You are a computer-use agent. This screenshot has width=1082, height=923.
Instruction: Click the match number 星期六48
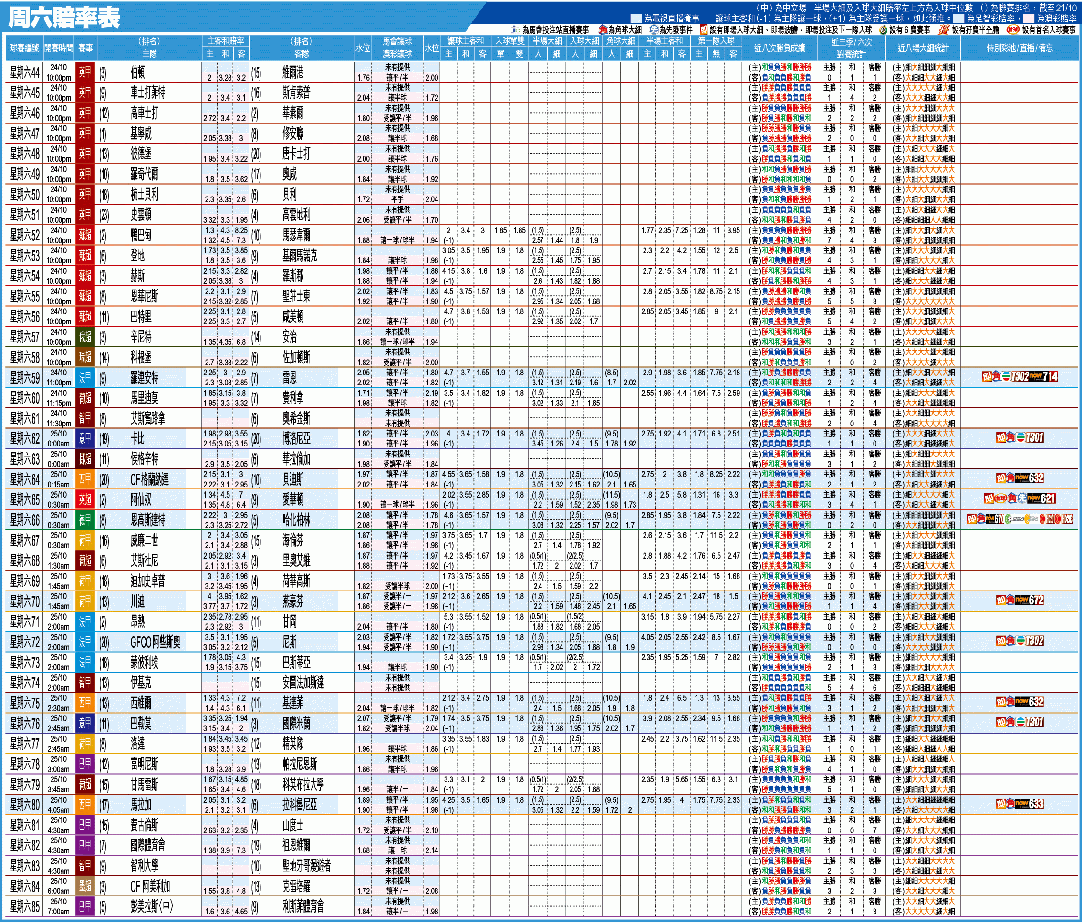point(25,154)
